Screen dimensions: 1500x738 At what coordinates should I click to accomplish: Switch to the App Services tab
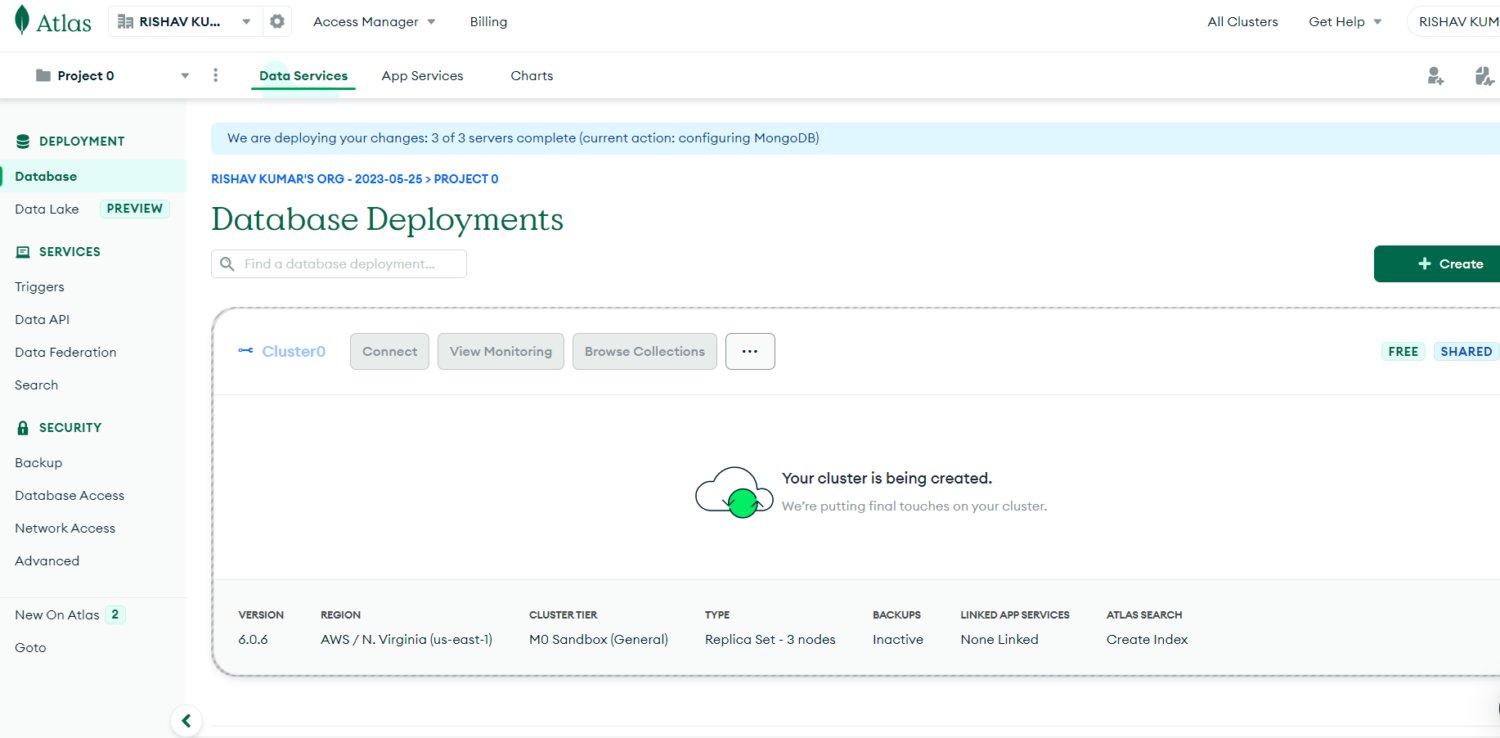422,75
